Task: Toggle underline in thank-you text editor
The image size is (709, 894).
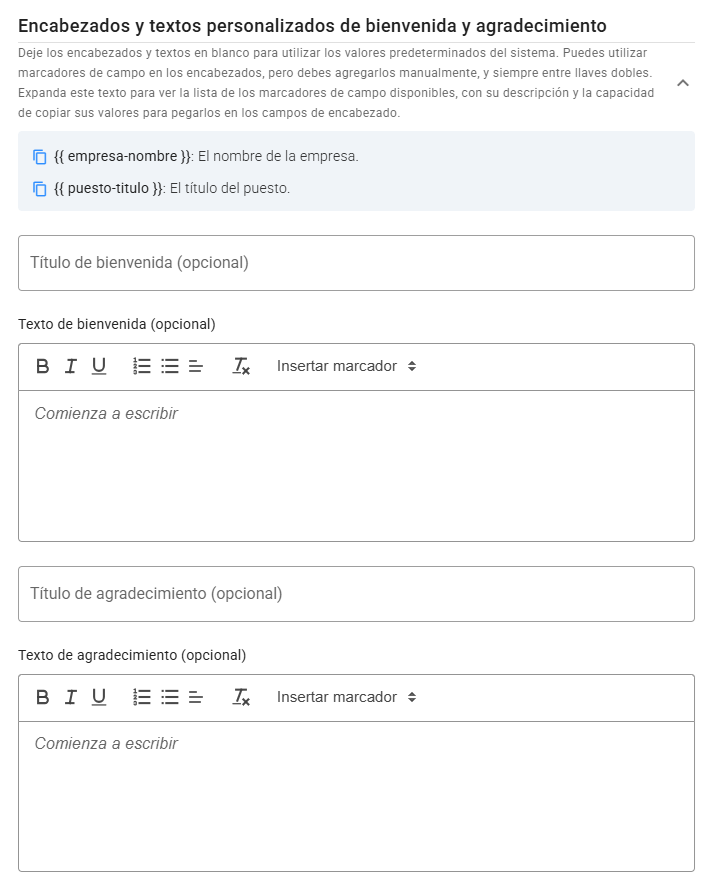Action: [98, 697]
